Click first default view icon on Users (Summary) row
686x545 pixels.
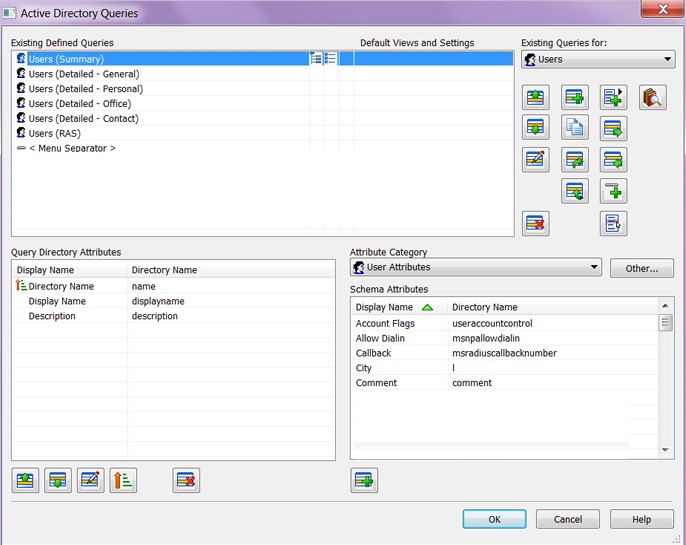coord(316,58)
